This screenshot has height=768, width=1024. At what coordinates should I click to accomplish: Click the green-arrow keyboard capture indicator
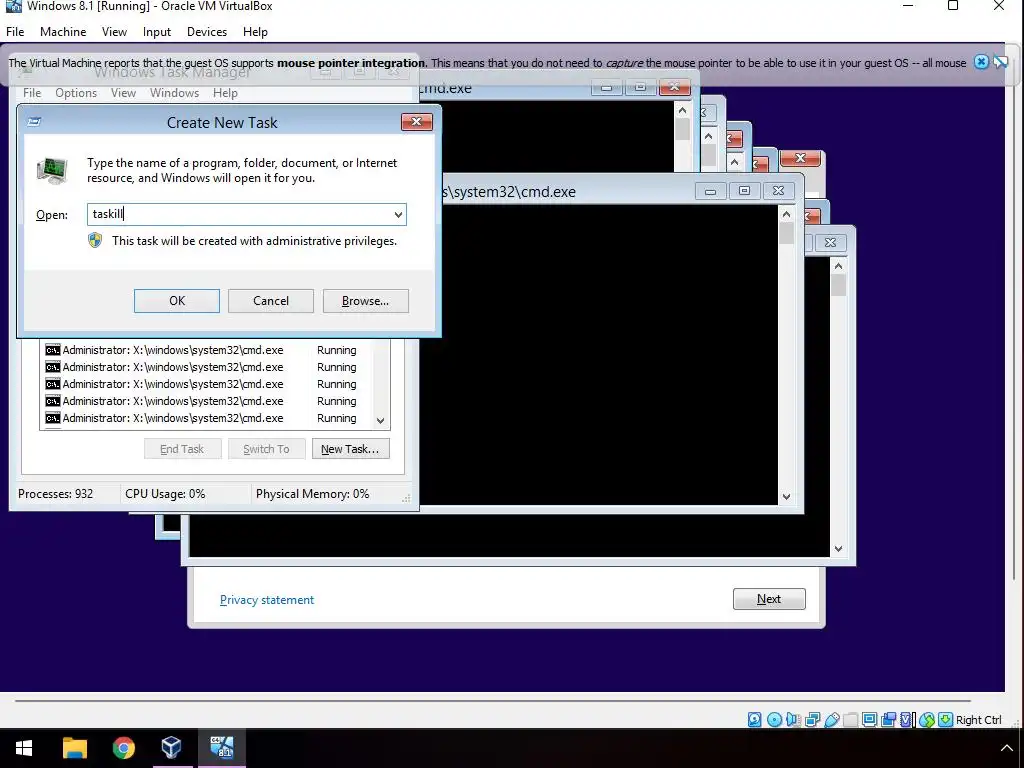pyautogui.click(x=946, y=720)
